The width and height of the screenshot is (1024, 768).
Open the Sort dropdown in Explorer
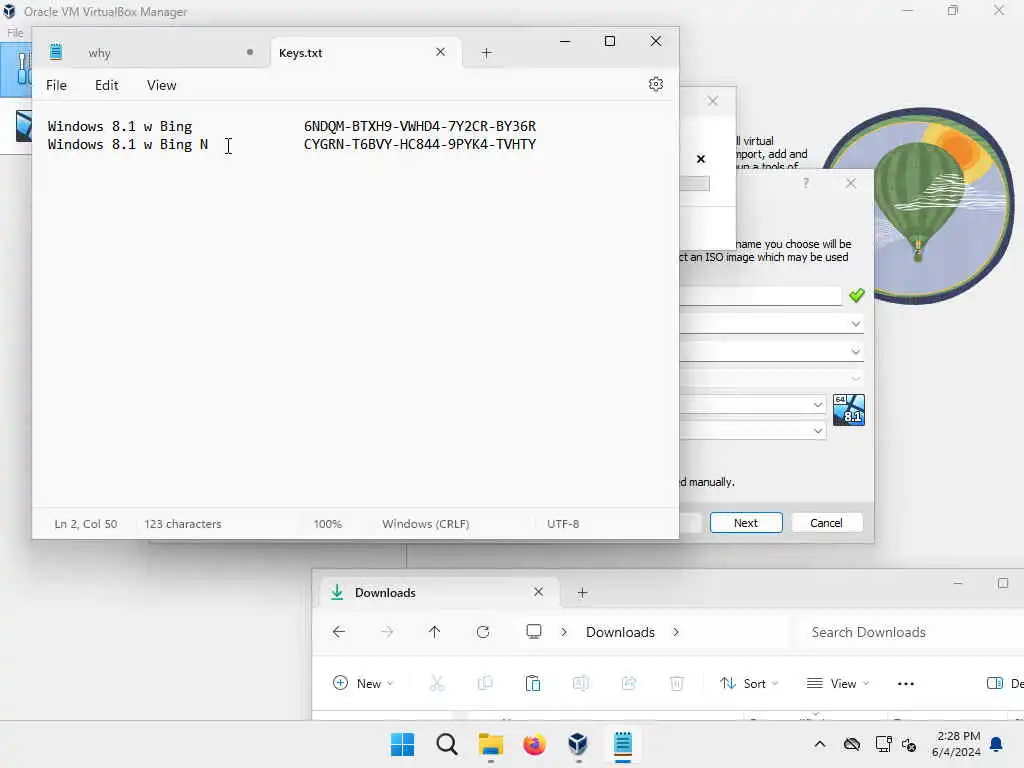click(x=749, y=683)
